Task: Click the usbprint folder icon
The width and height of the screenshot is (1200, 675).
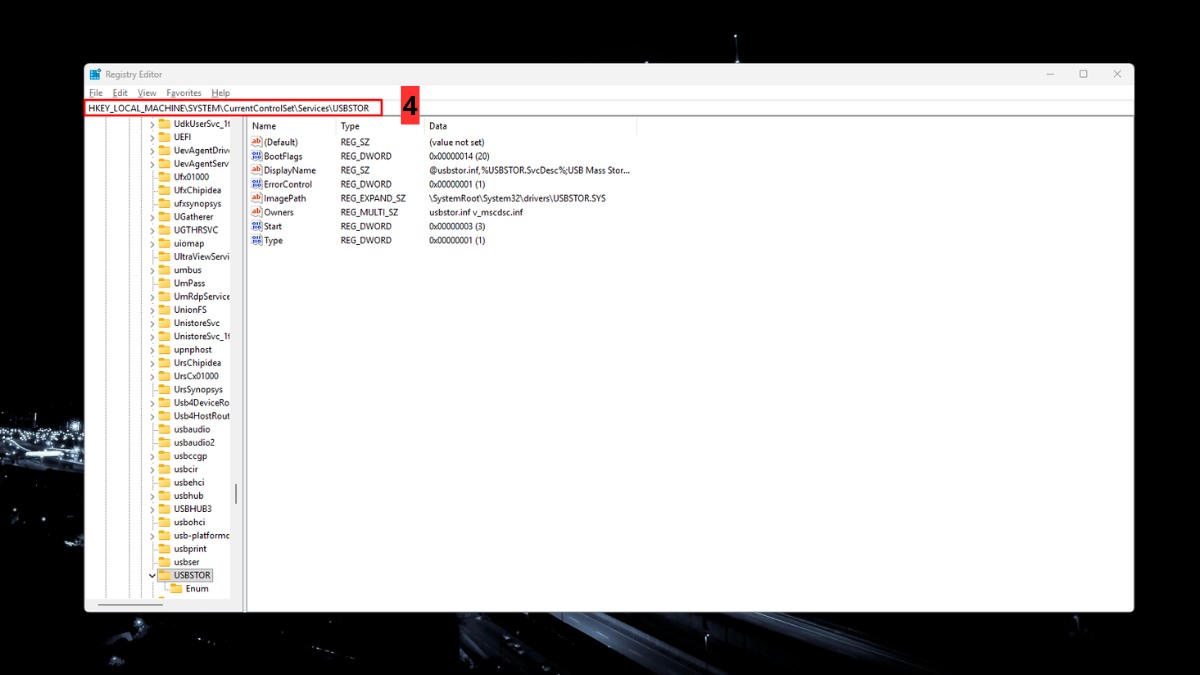Action: 164,549
